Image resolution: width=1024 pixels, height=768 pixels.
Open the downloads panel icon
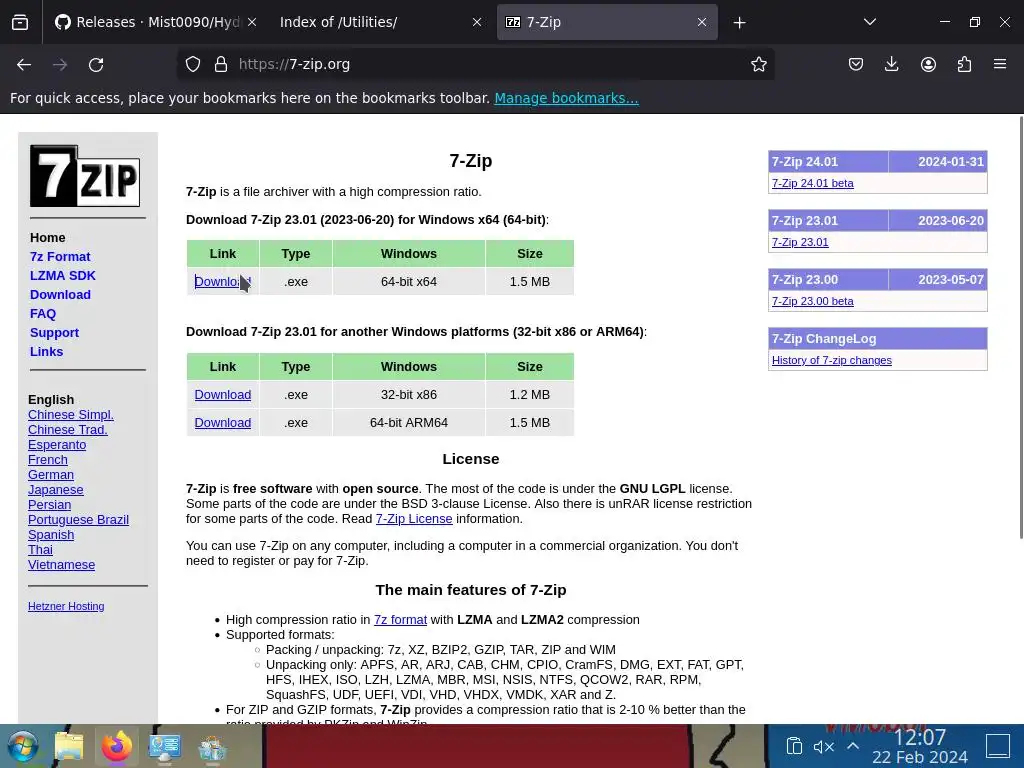pyautogui.click(x=891, y=64)
